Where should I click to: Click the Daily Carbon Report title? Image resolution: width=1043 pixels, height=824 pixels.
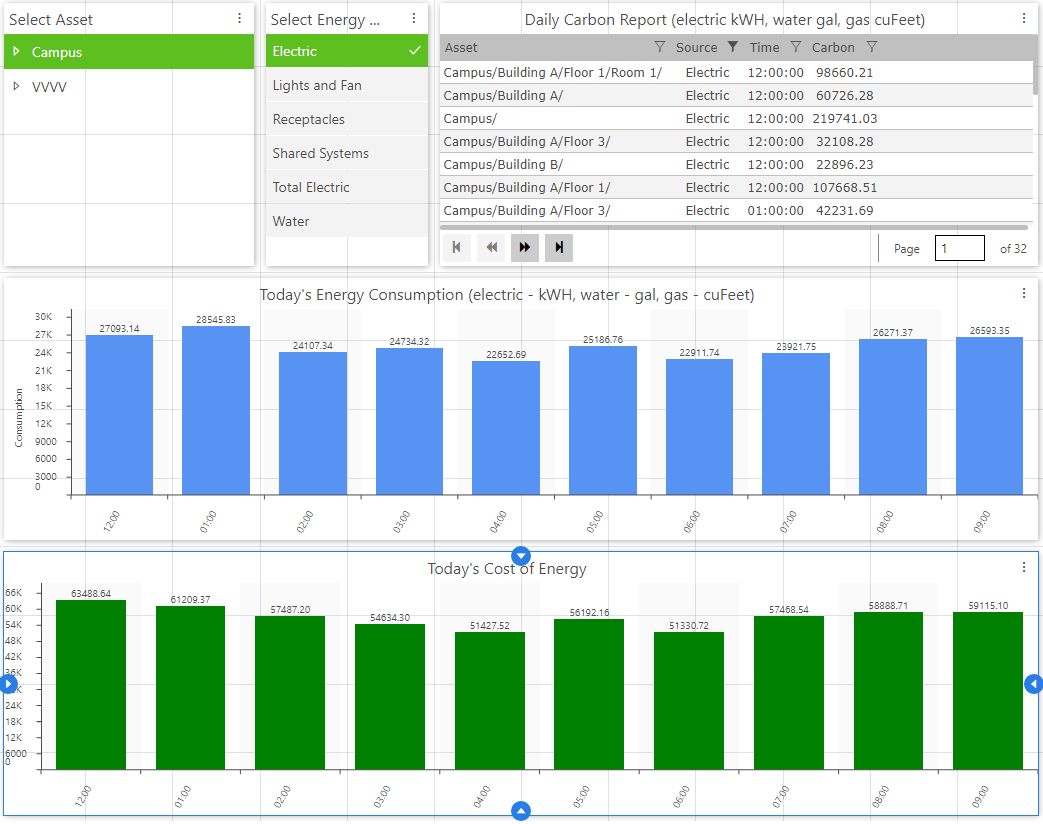(724, 20)
